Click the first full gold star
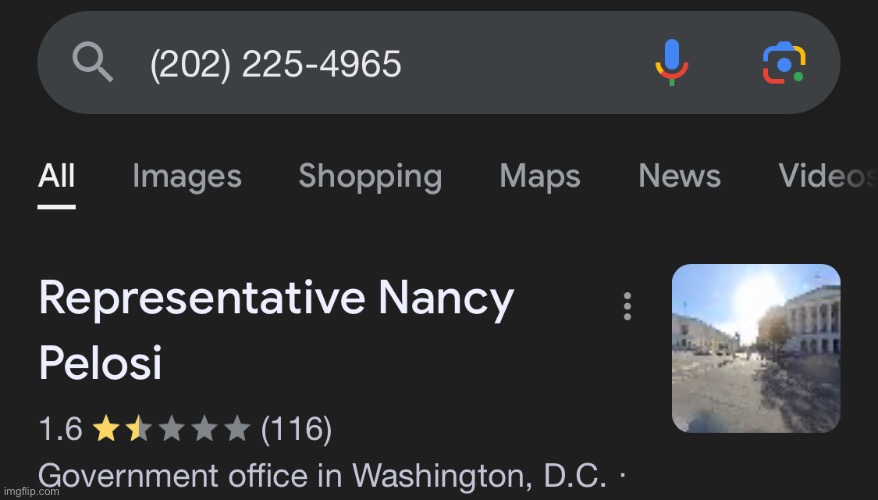 104,430
